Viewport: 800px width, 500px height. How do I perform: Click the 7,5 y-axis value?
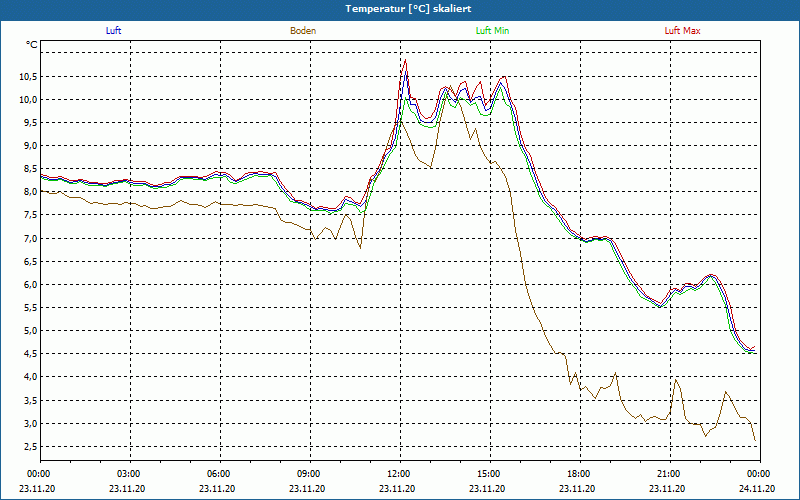(31, 215)
